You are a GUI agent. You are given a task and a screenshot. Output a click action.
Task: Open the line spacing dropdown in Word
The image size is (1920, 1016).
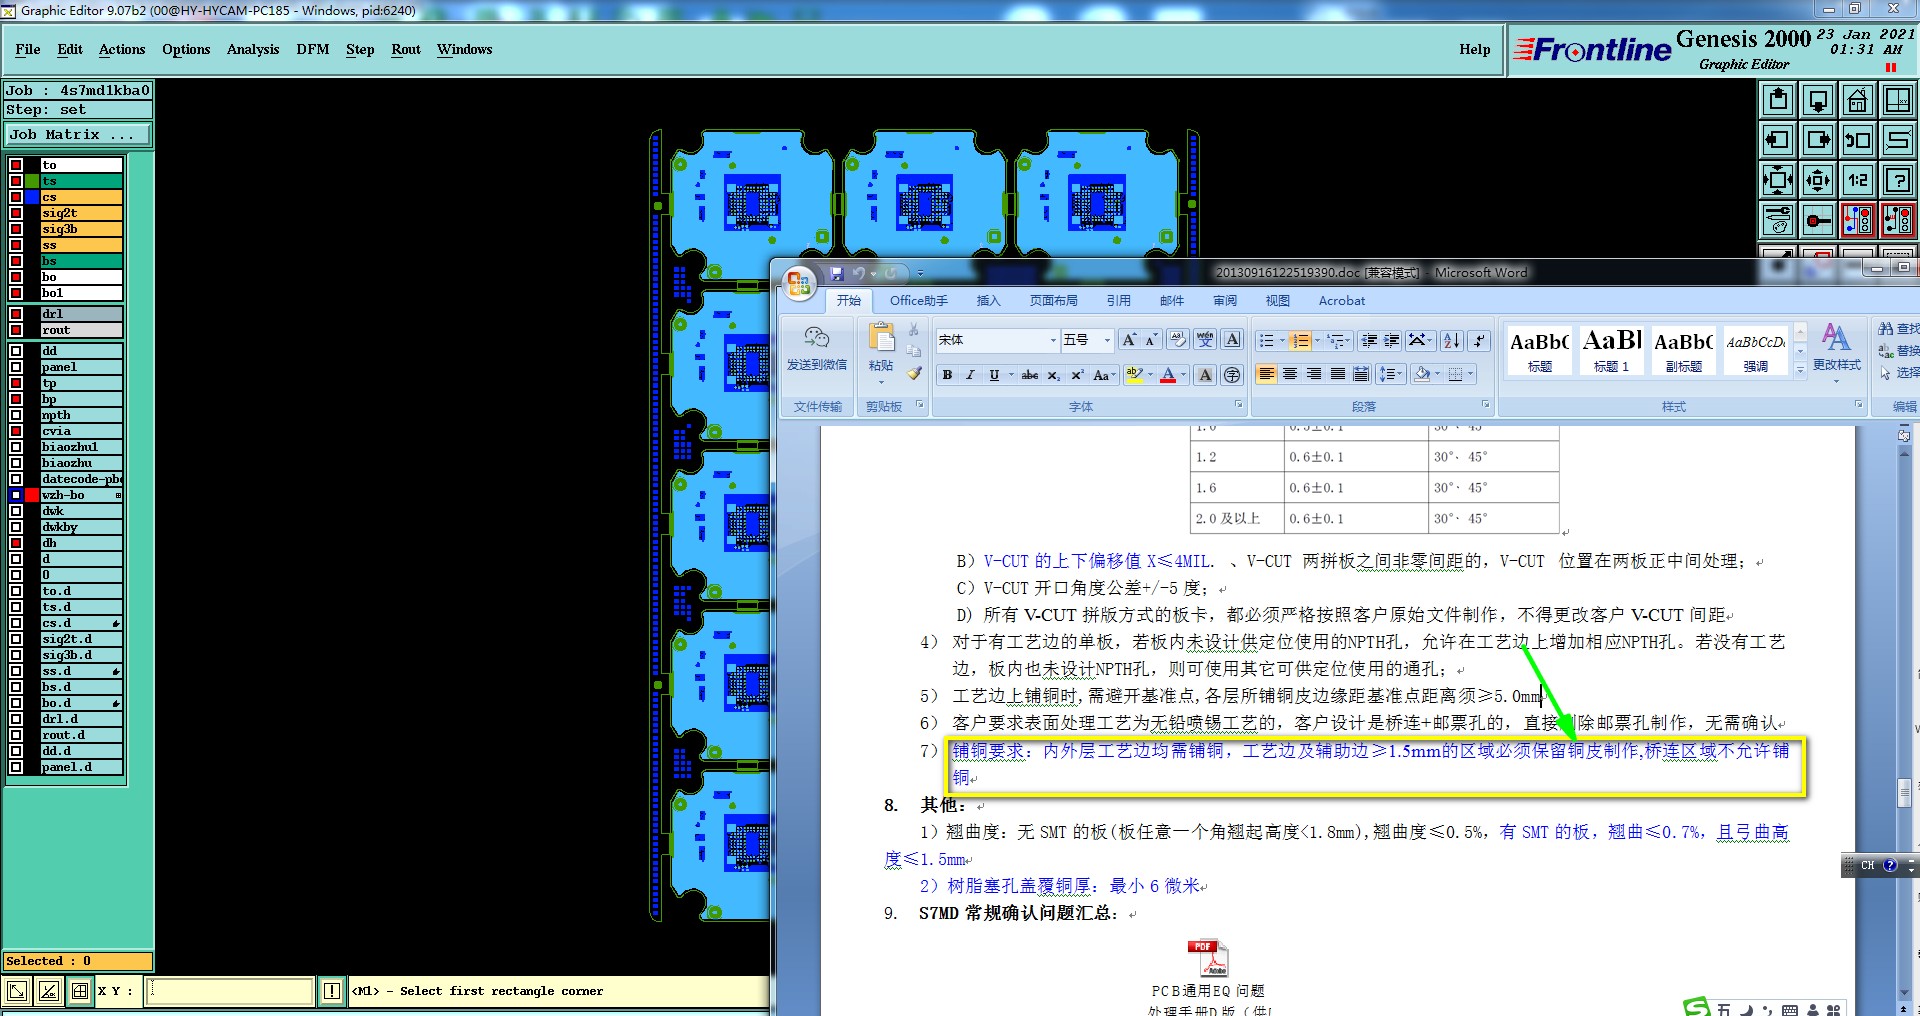1389,374
